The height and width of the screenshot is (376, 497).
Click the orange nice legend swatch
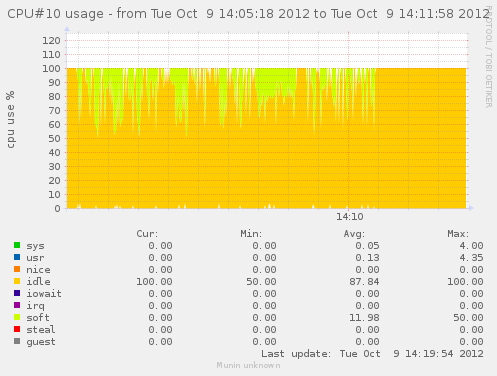click(x=17, y=269)
